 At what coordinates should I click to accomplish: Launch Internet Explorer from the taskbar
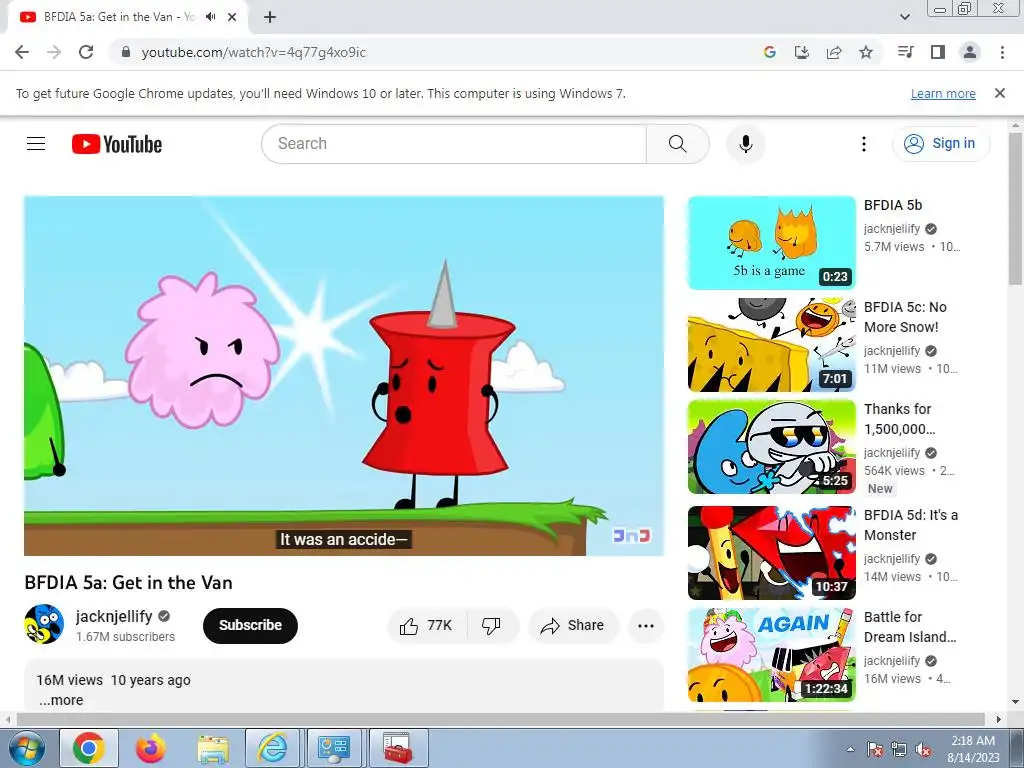[272, 748]
